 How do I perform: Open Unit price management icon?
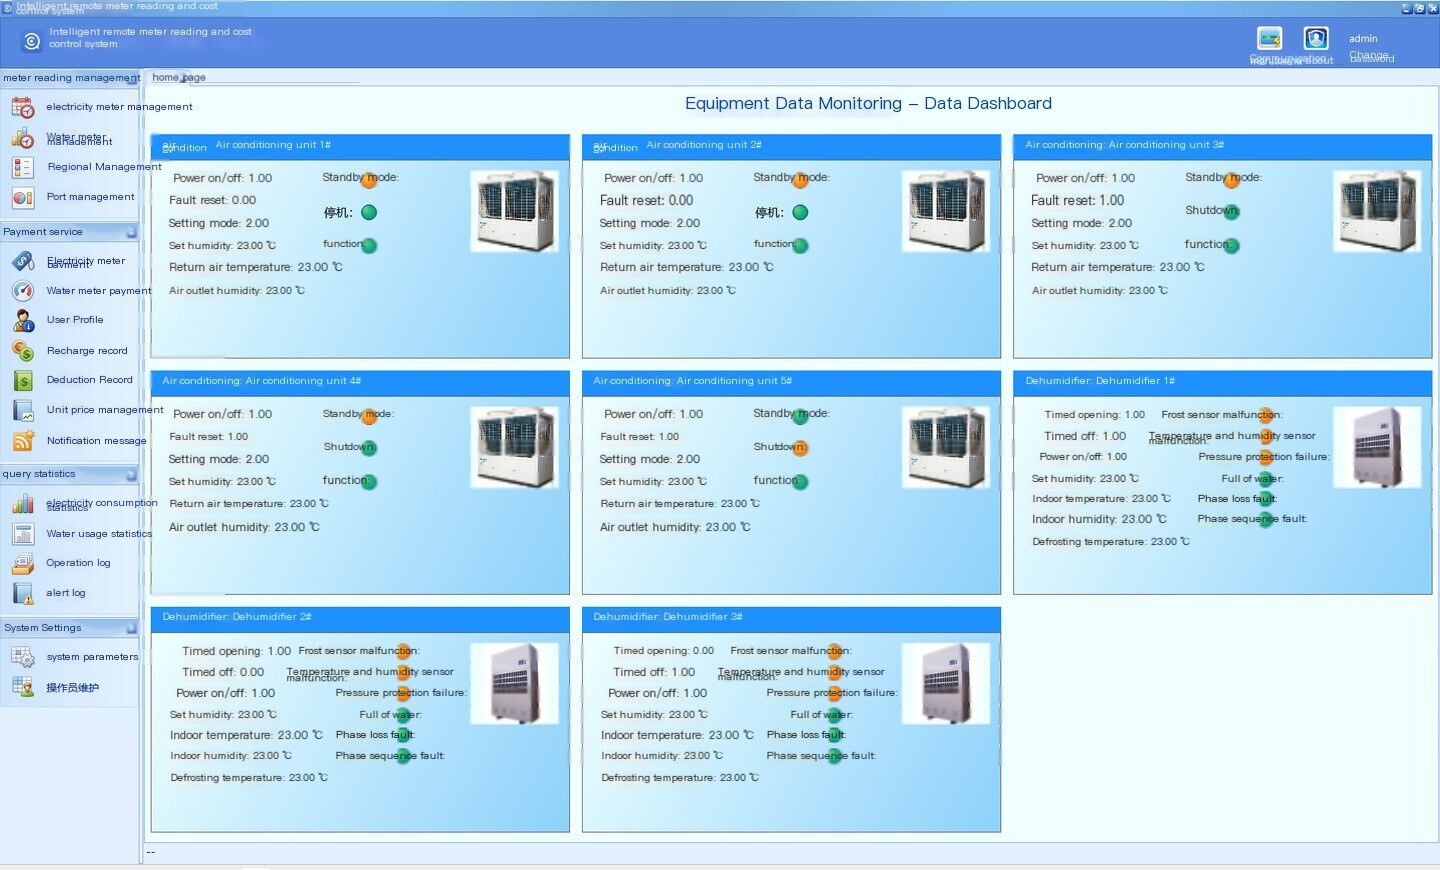tap(23, 410)
